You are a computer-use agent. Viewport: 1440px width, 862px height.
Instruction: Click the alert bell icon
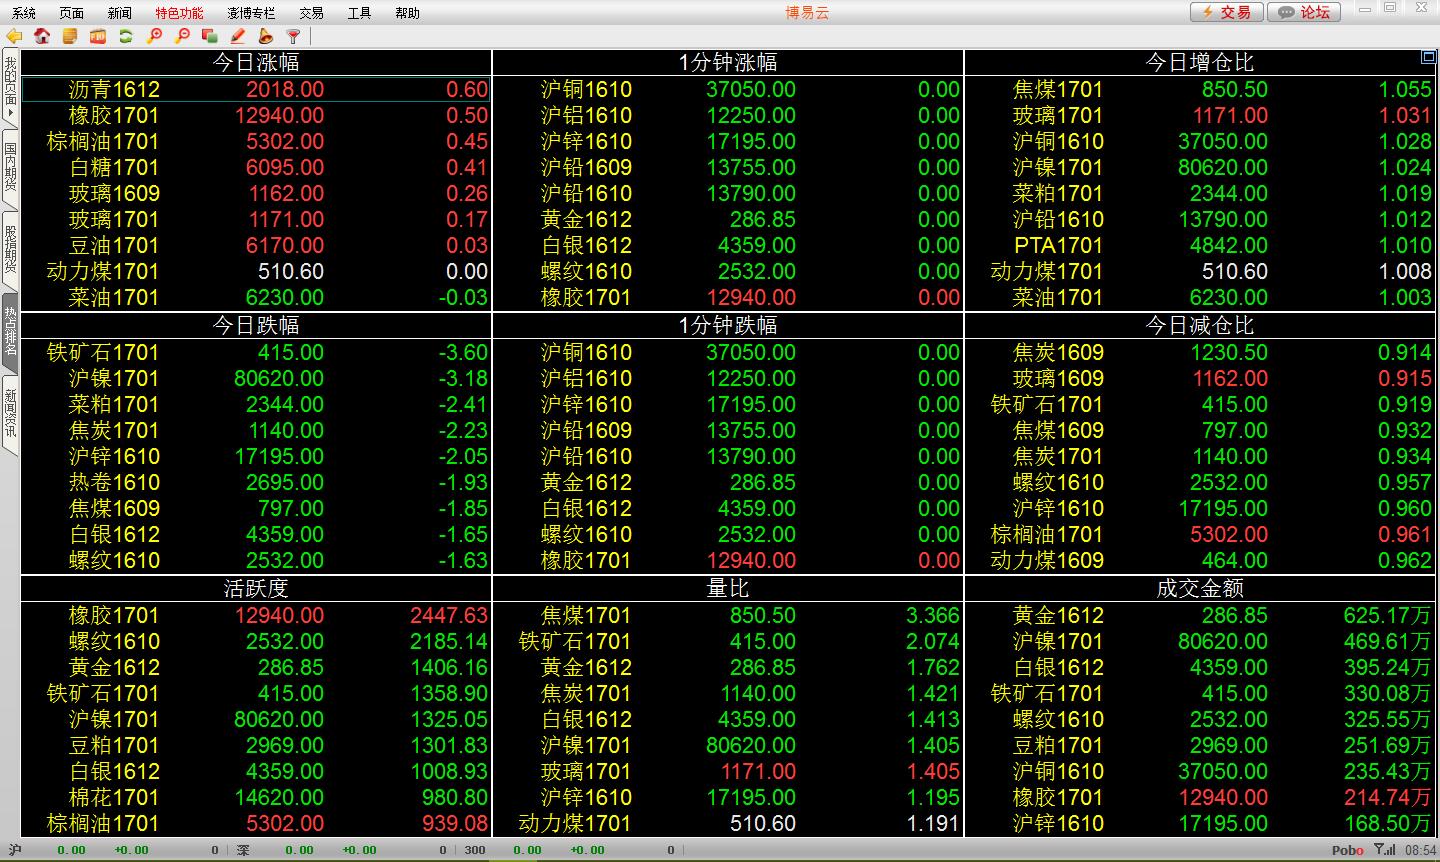(x=266, y=36)
